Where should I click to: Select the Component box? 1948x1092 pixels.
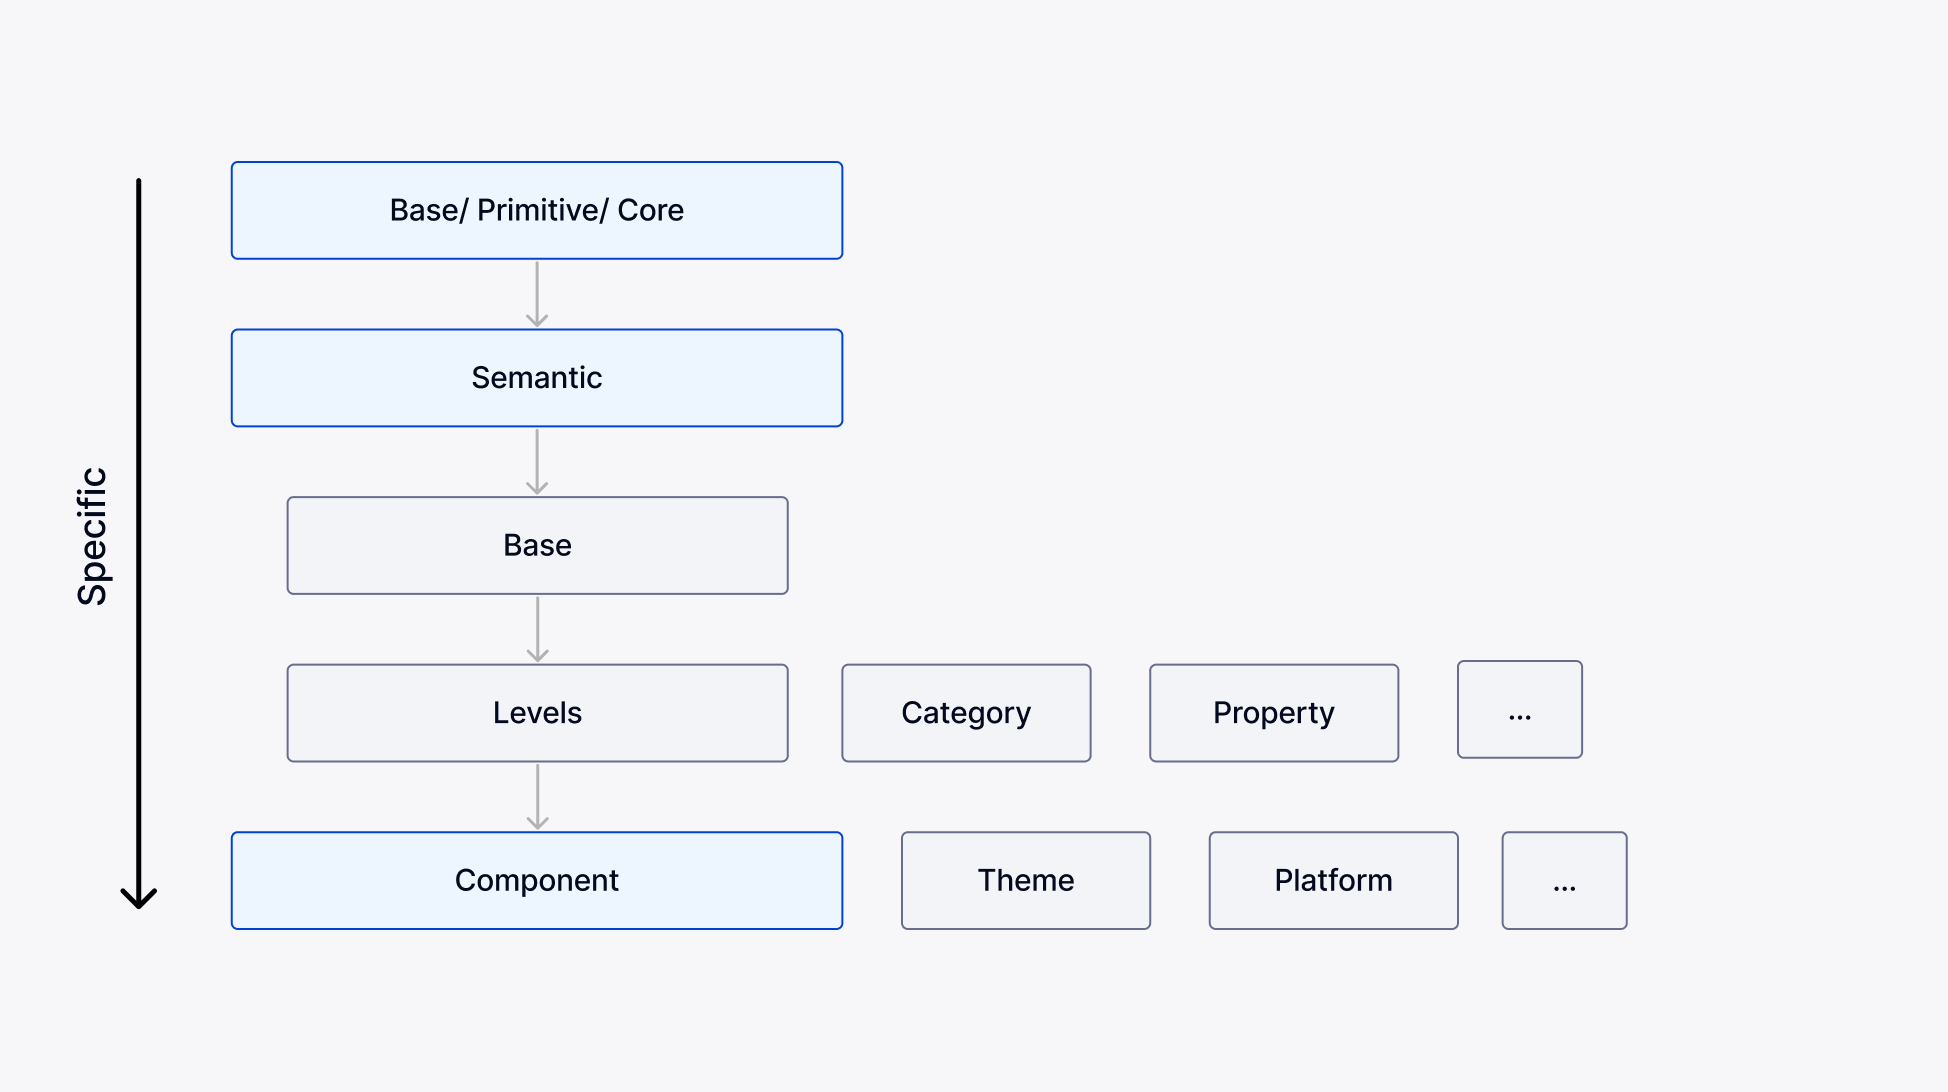tap(536, 881)
